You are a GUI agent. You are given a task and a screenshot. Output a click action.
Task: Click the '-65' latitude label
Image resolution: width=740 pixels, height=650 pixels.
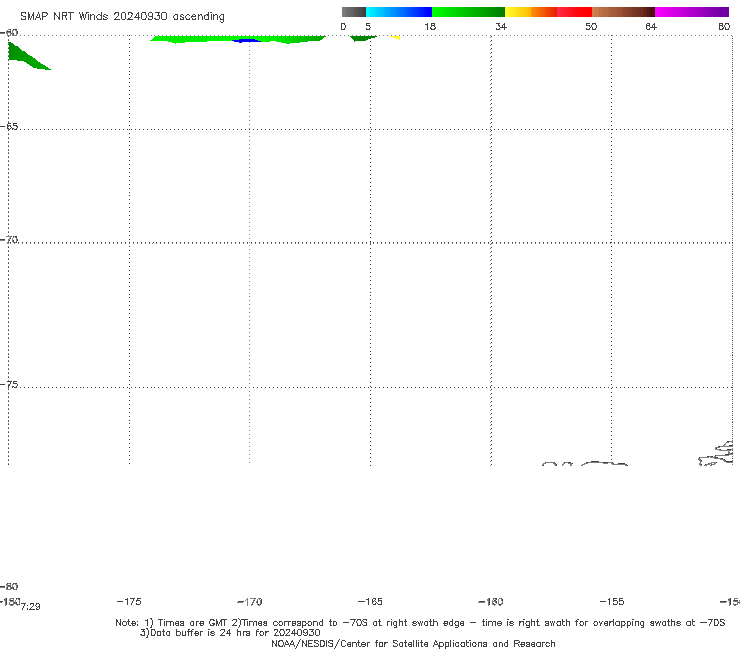[x=9, y=127]
